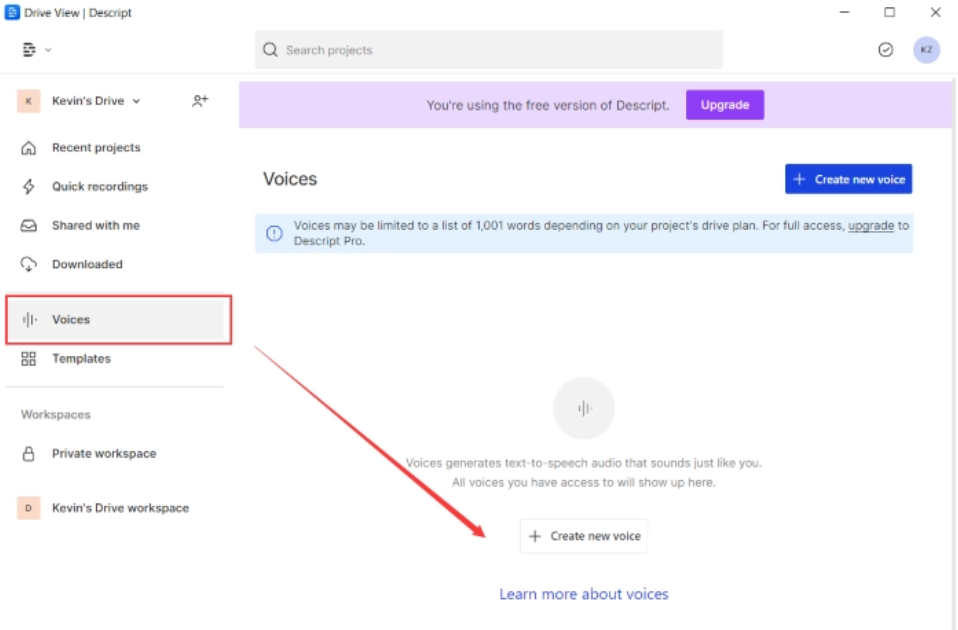Invite members with add-person icon
The image size is (958, 630).
click(x=200, y=101)
